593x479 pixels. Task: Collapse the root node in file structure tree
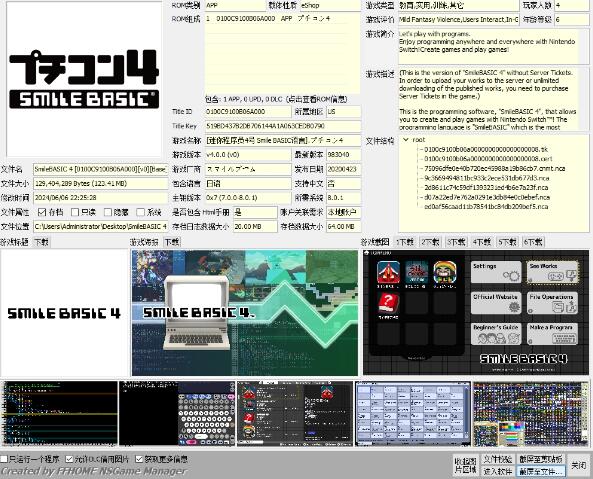(x=406, y=140)
